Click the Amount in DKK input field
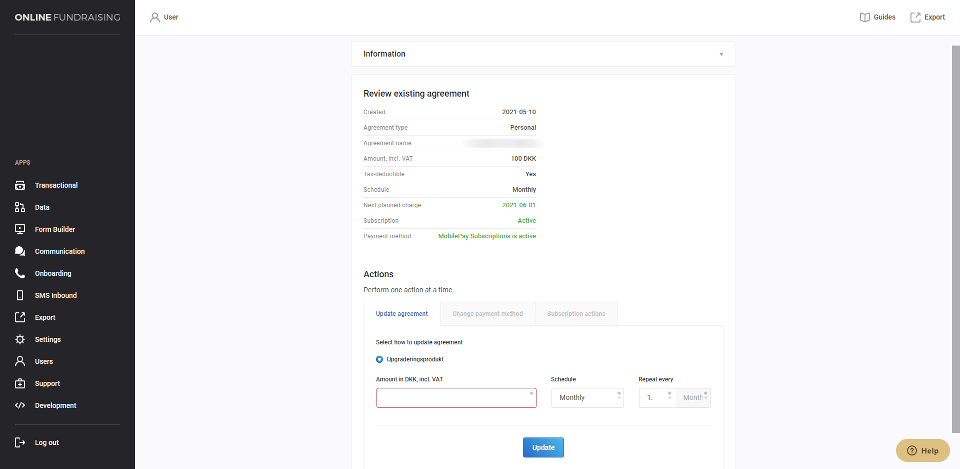Screen dimensions: 960x469 456,398
